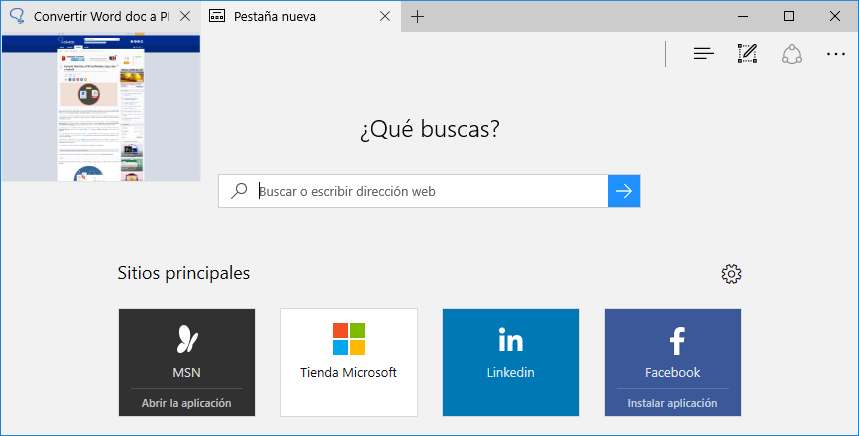Click the Share icon in toolbar
Image resolution: width=859 pixels, height=436 pixels.
point(792,54)
